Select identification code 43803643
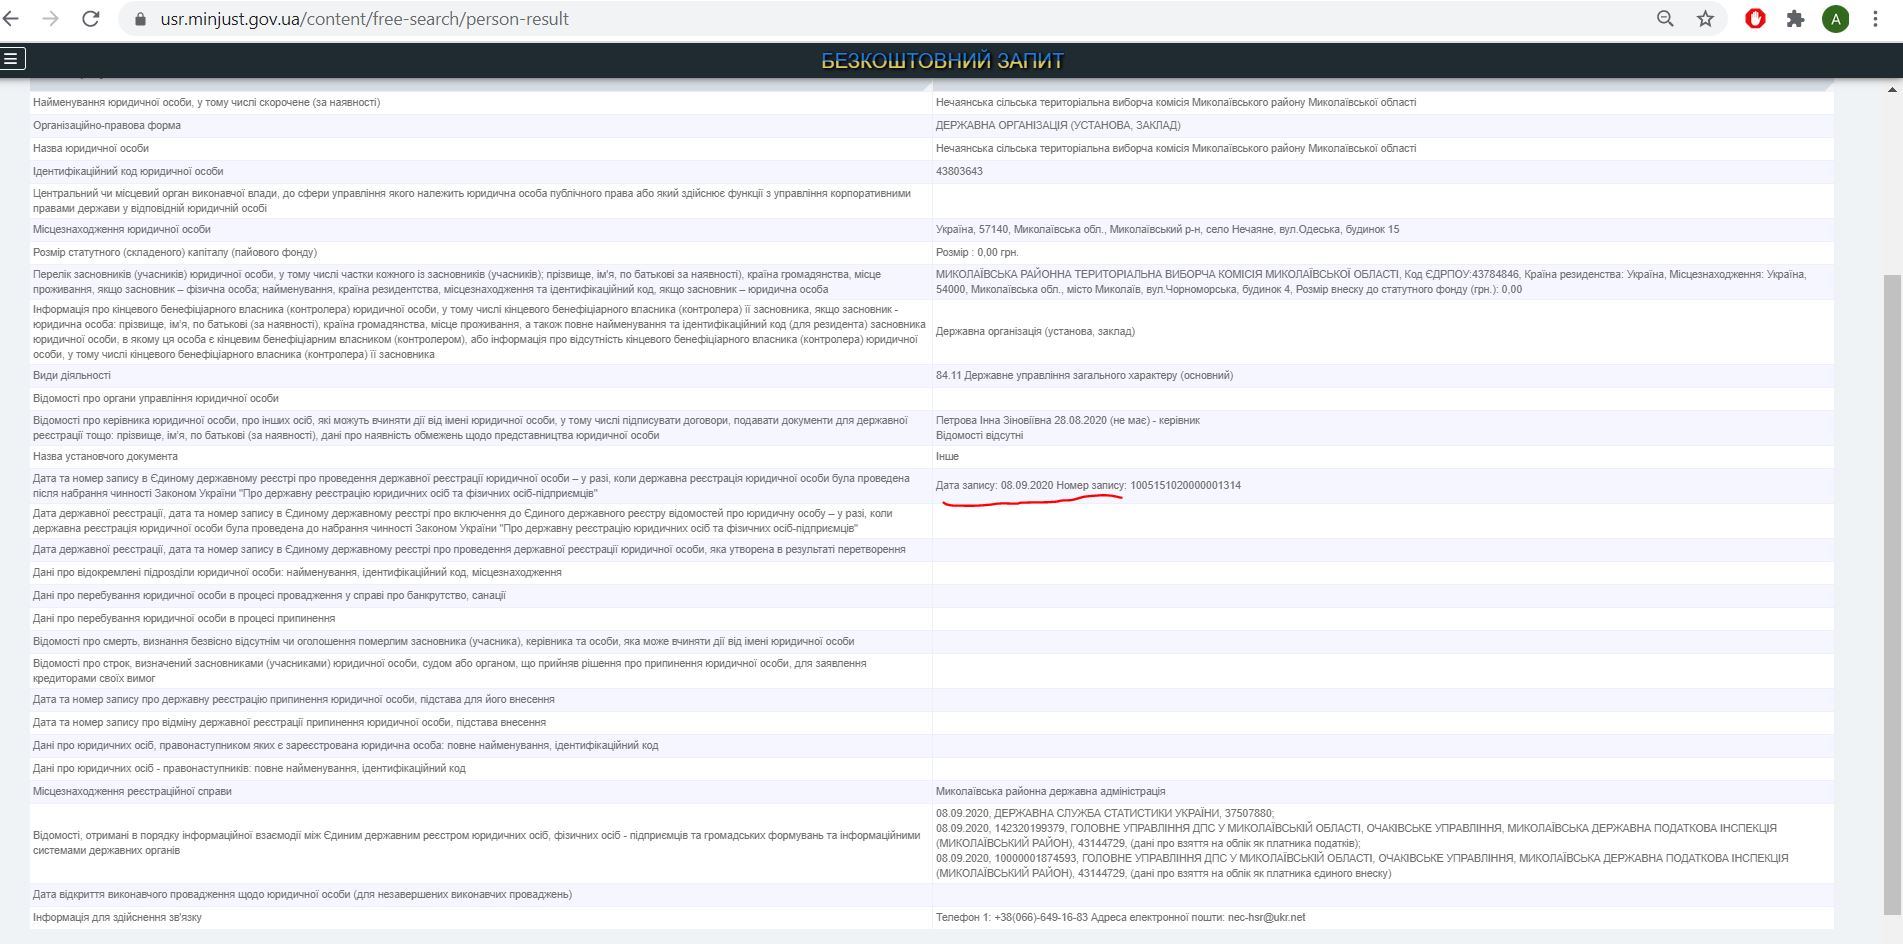This screenshot has height=944, width=1903. (959, 171)
